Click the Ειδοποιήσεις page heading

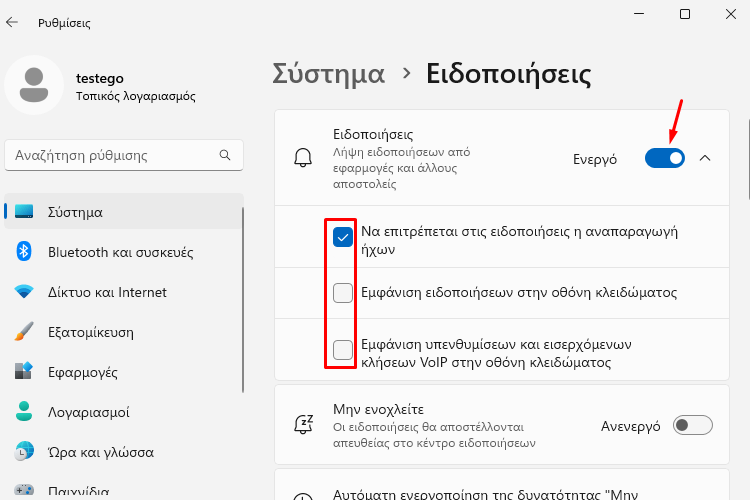pyautogui.click(x=509, y=74)
